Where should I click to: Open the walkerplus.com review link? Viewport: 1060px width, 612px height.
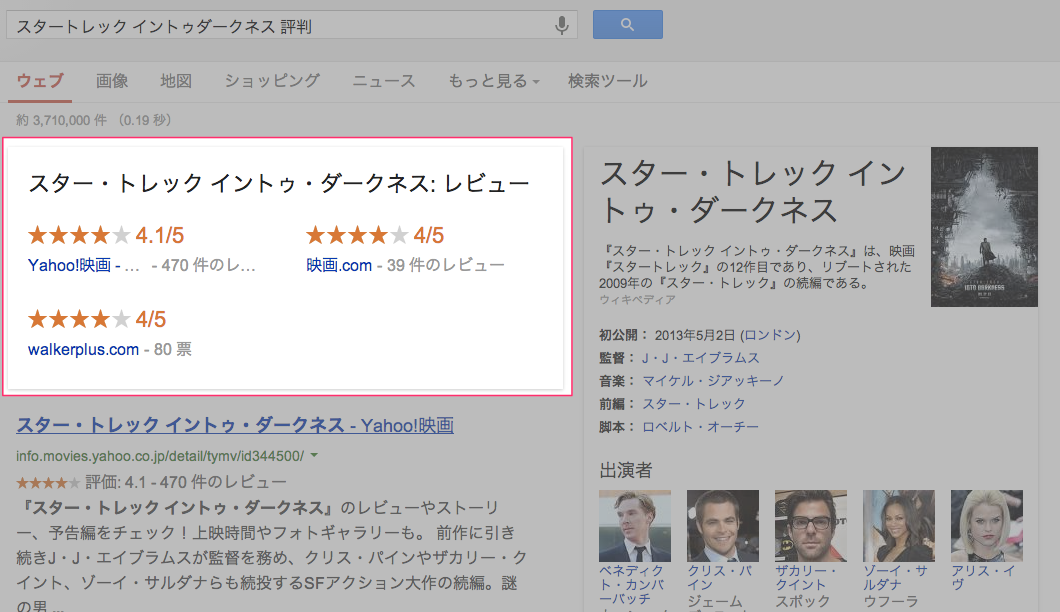[83, 350]
